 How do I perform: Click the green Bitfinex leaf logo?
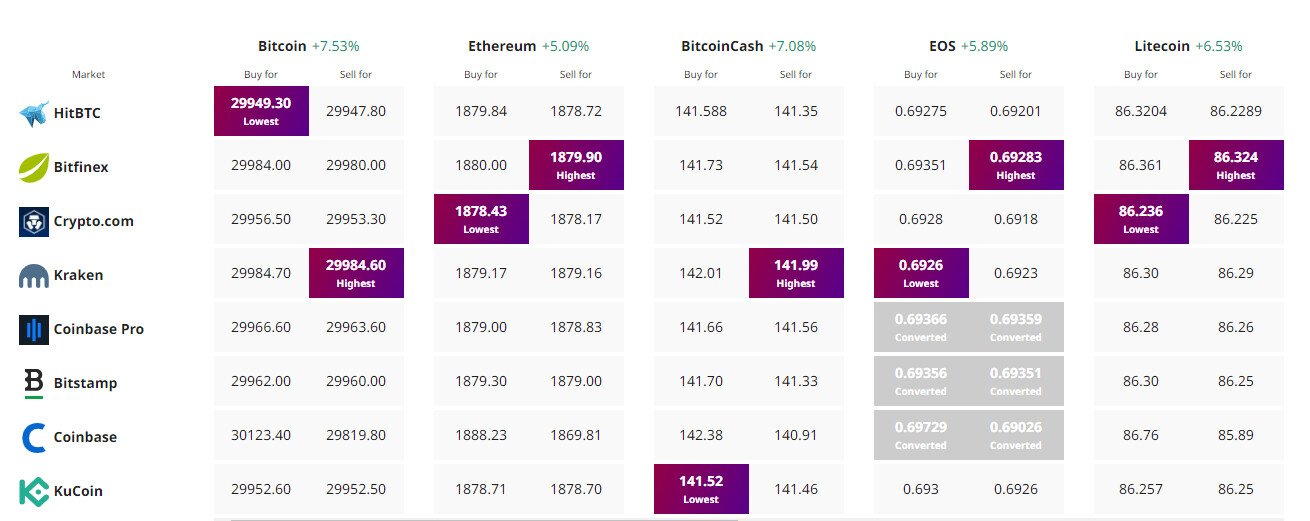34,167
